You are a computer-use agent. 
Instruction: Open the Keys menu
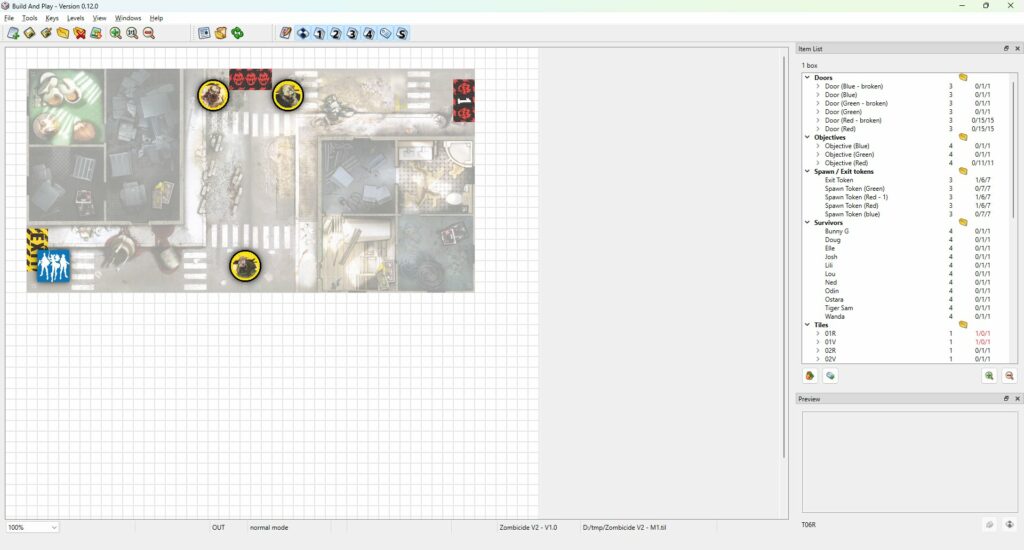52,18
